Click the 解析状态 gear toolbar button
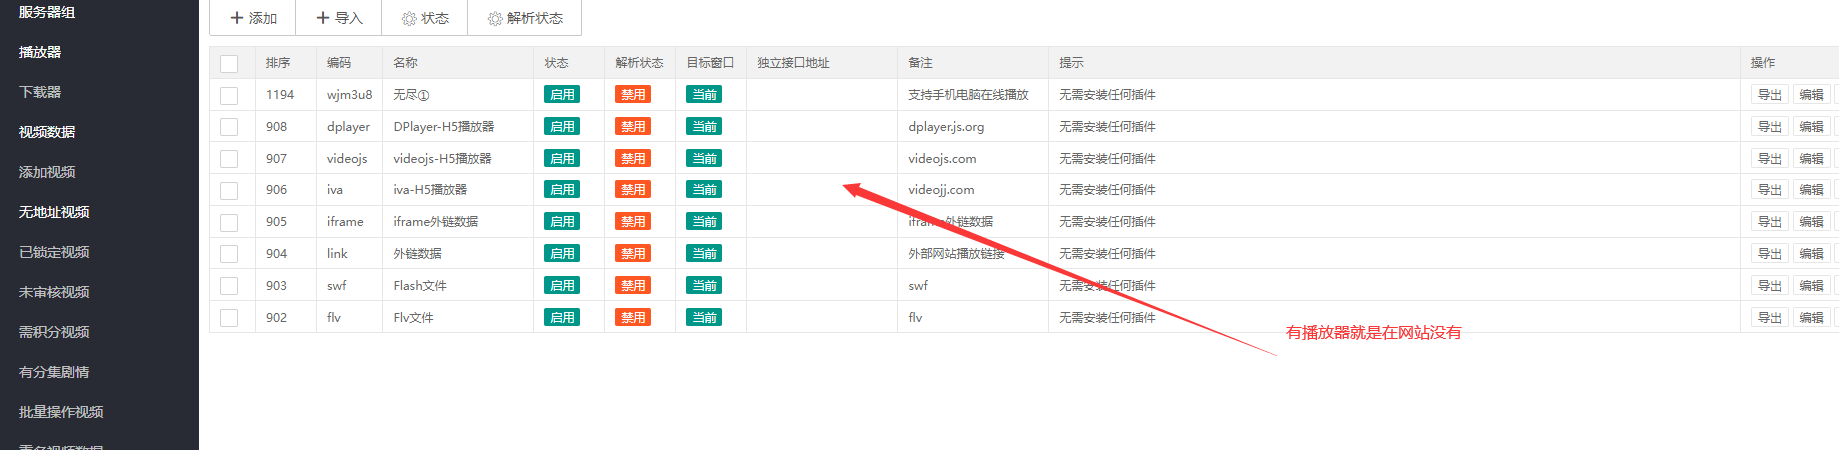Screen dimensions: 1839x450 525,18
